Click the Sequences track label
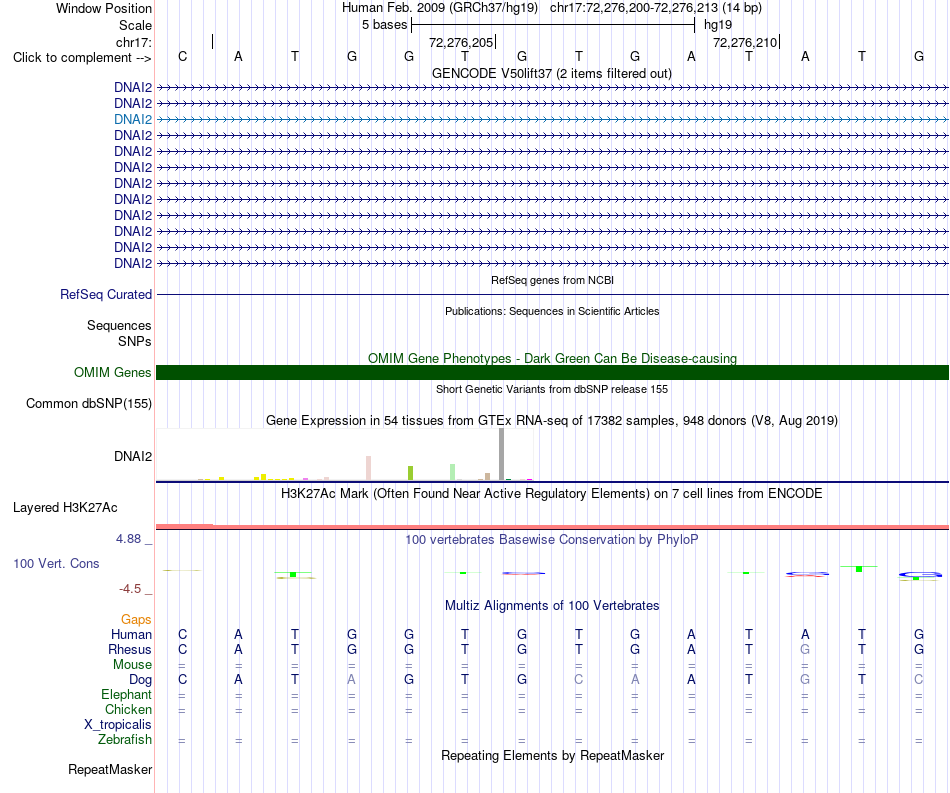The width and height of the screenshot is (950, 793). [x=119, y=325]
